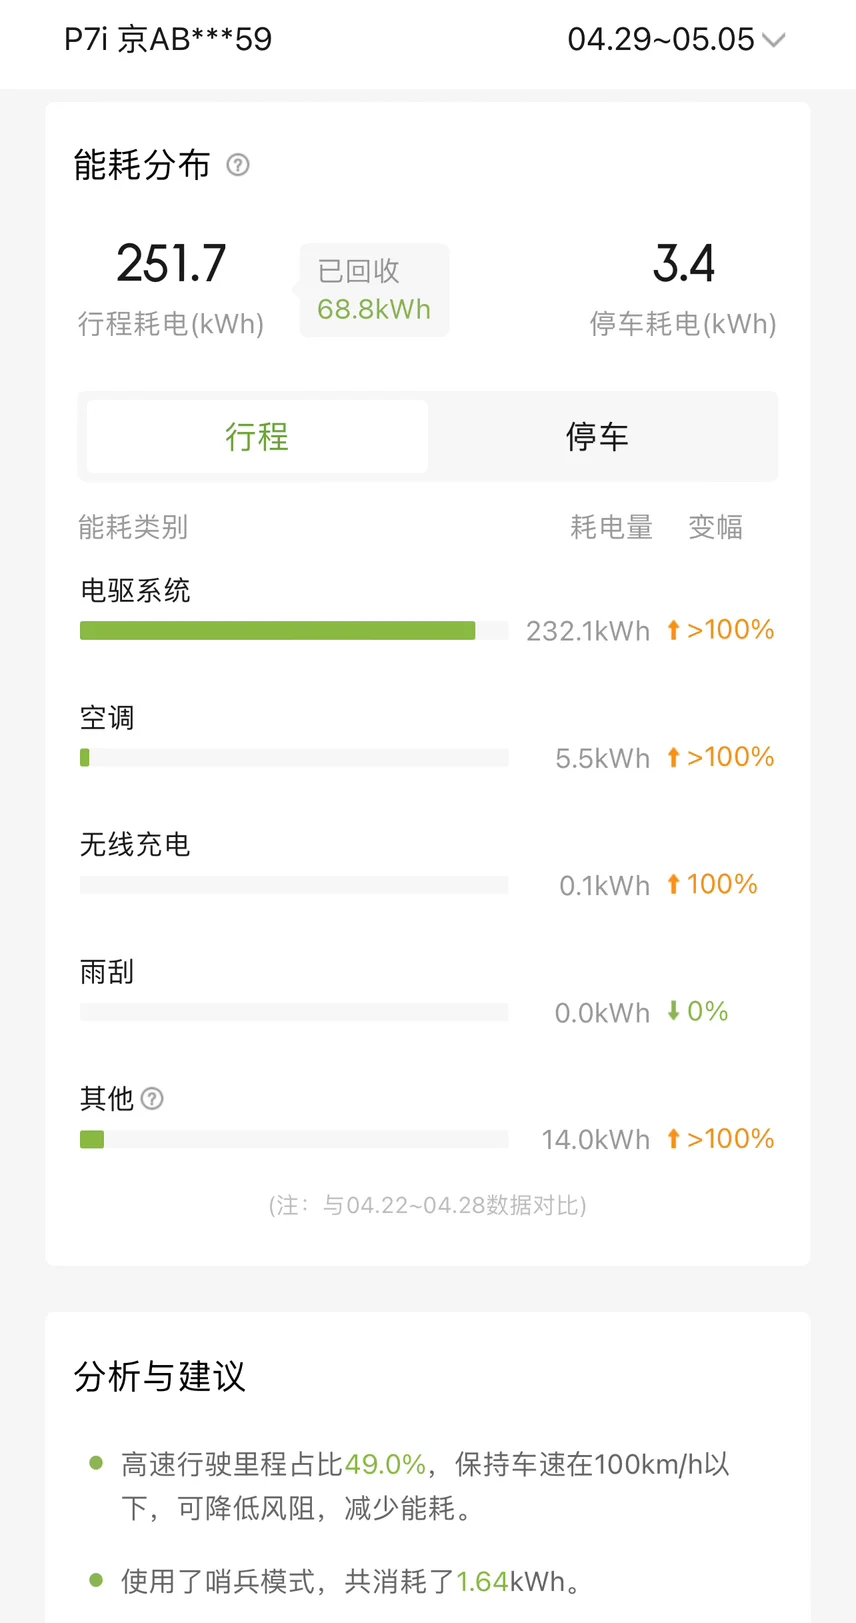Tap the 电驱系统 energy bar
Viewport: 856px width, 1623px height.
[294, 630]
